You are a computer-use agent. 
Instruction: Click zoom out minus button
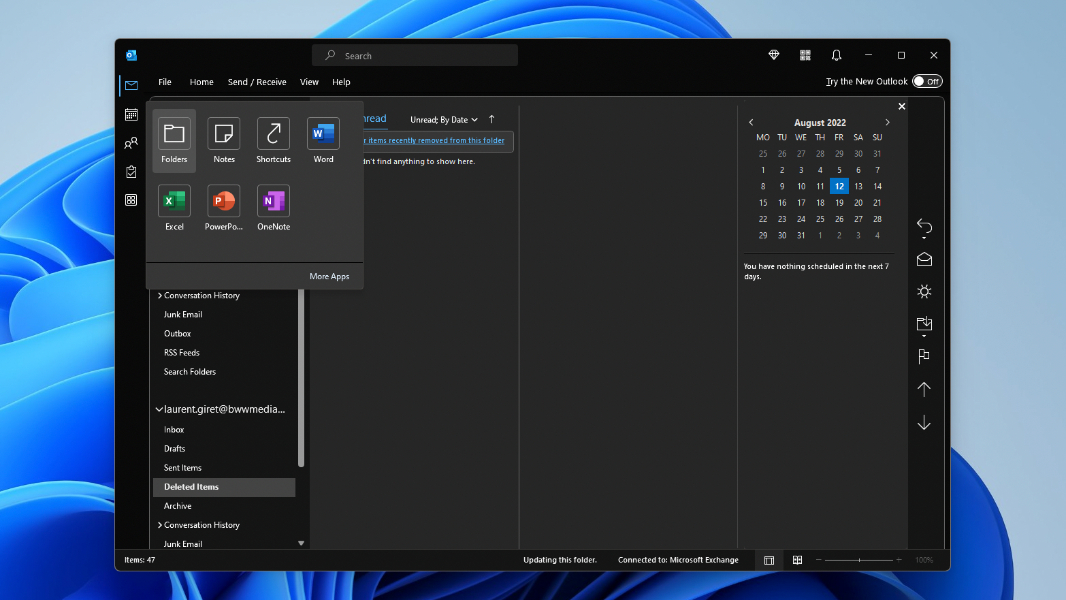(819, 560)
